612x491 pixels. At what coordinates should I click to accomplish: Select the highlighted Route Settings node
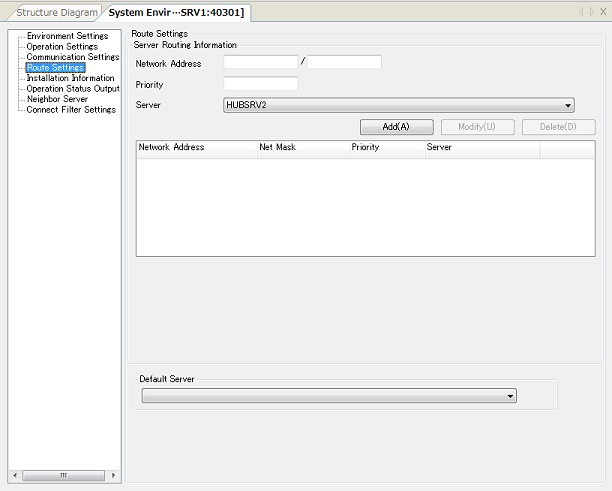(x=55, y=68)
